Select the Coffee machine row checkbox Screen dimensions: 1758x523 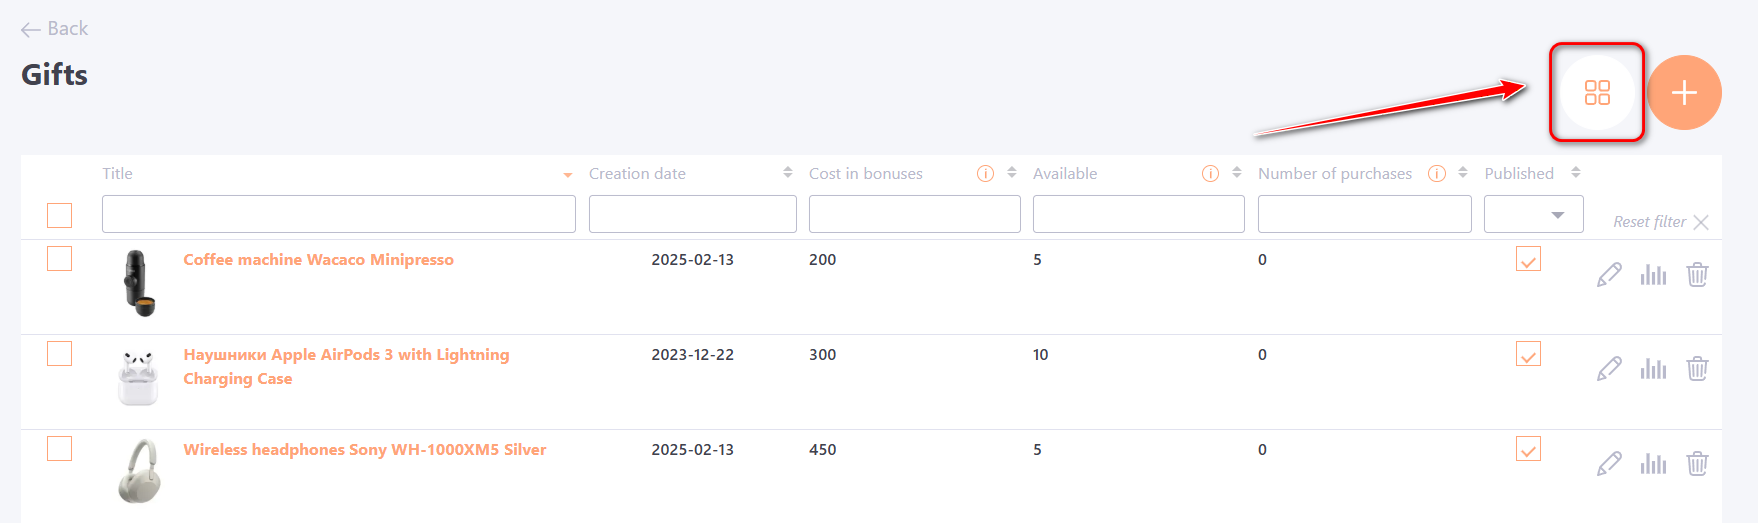tap(60, 259)
